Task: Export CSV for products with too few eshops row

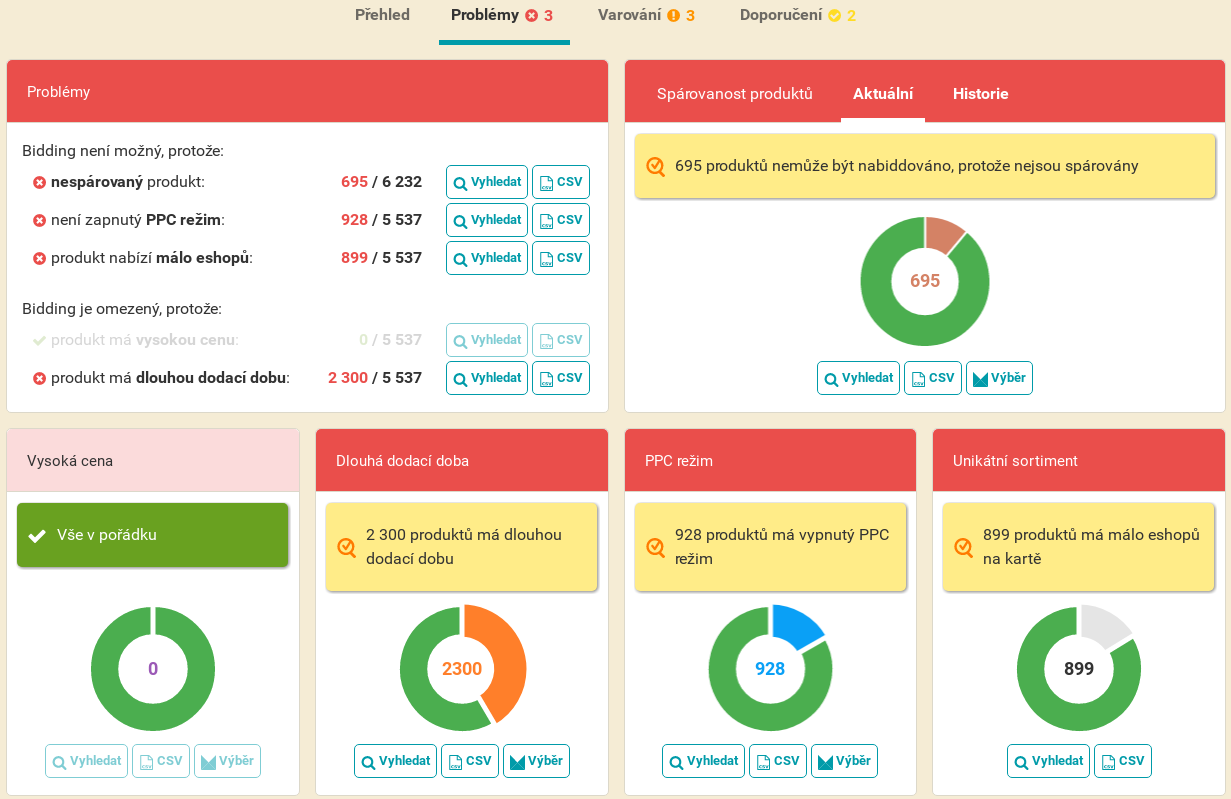Action: tap(560, 258)
